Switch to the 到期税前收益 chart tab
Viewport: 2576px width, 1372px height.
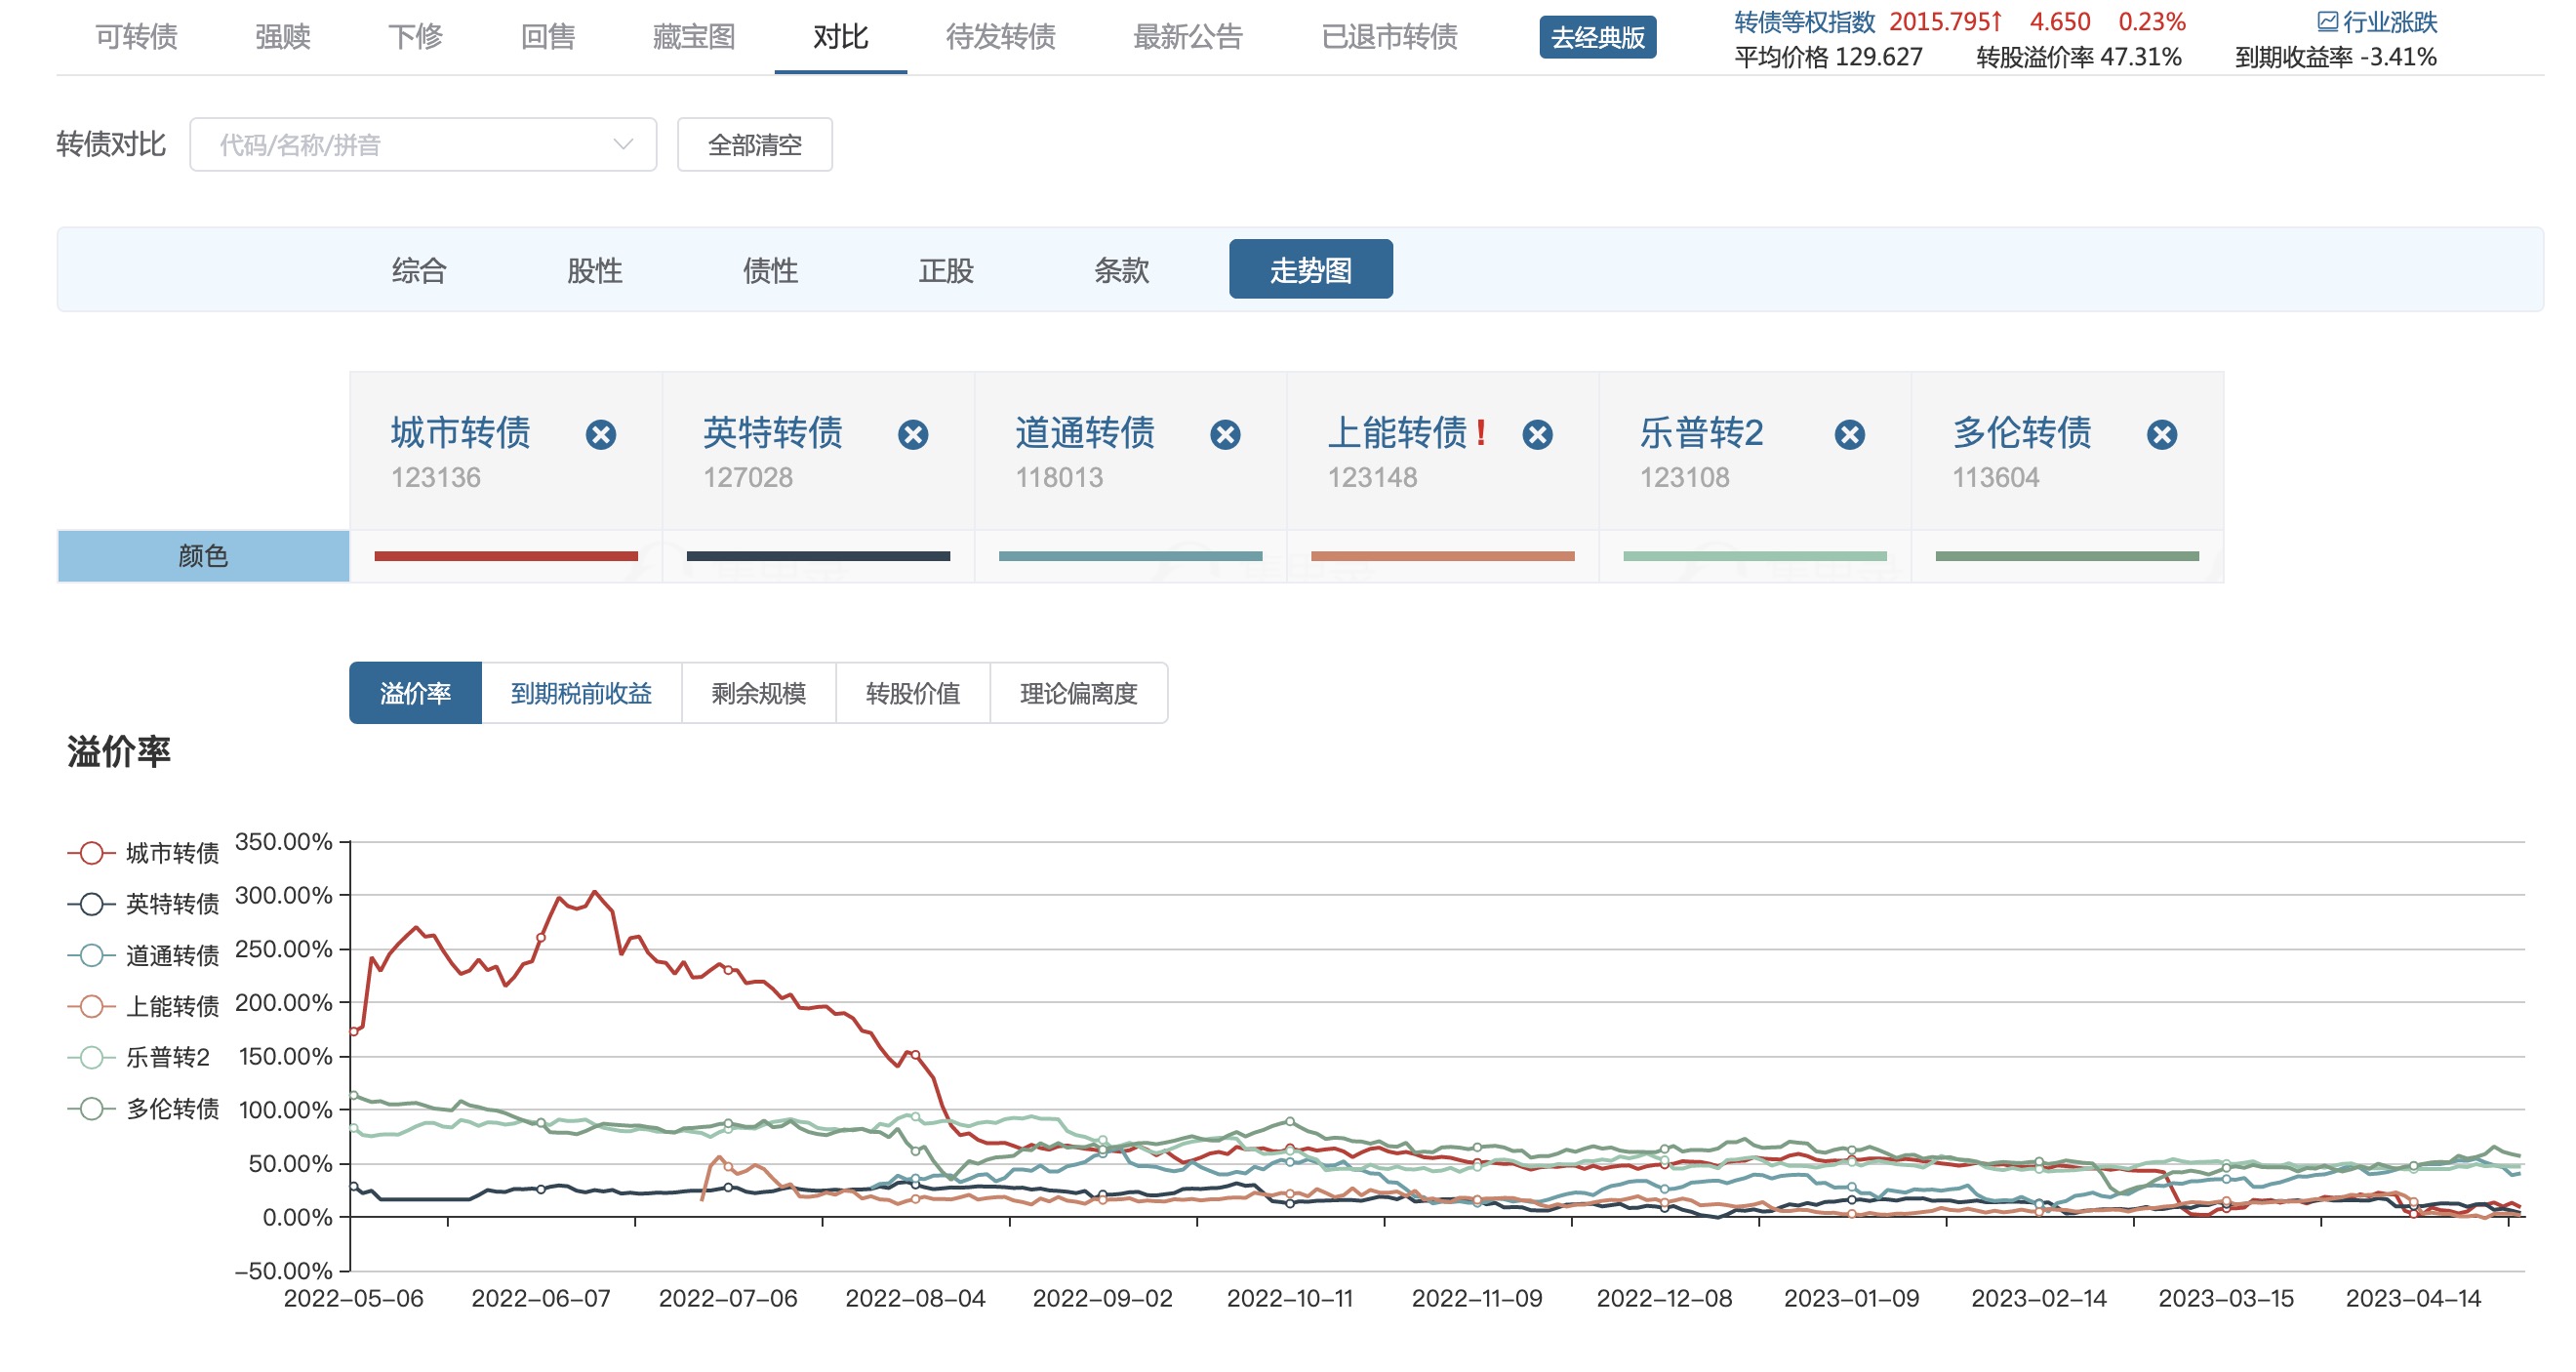(581, 693)
